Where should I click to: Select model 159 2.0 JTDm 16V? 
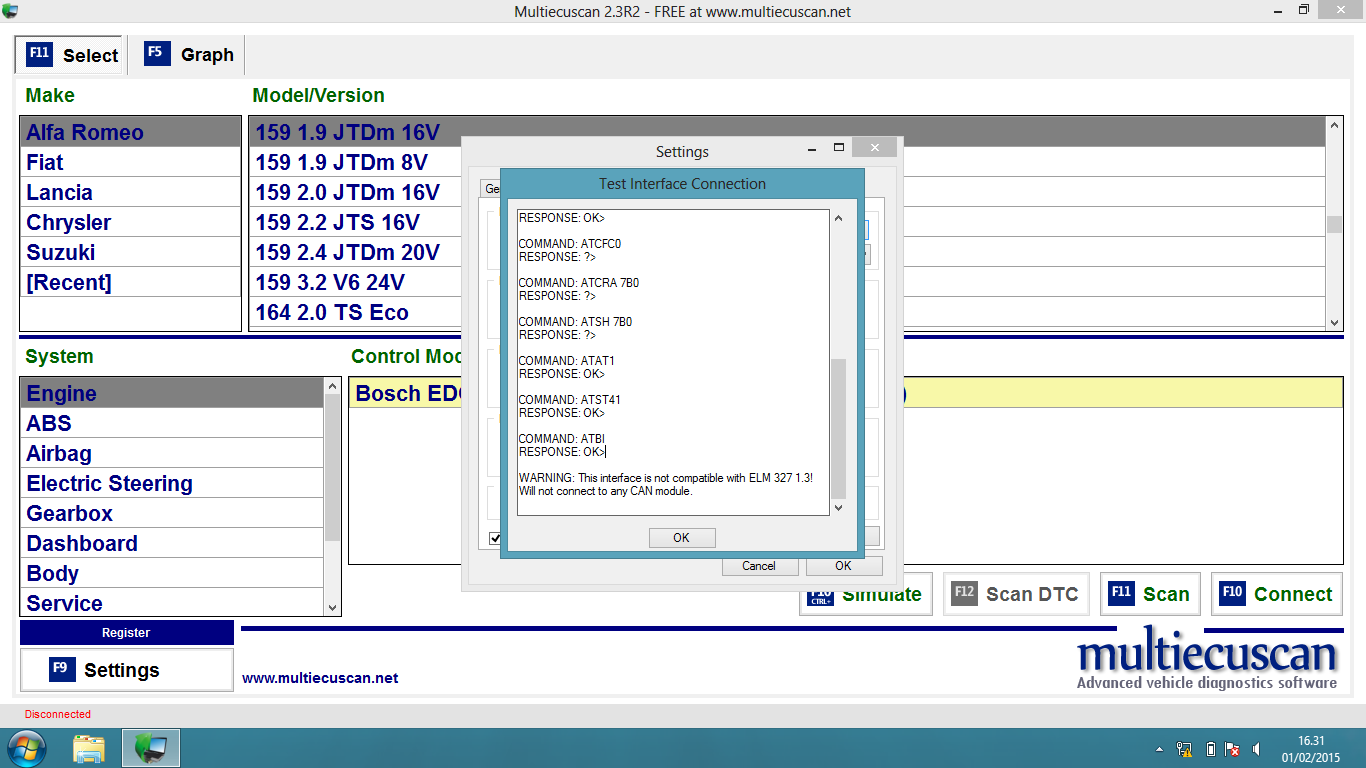coord(355,192)
